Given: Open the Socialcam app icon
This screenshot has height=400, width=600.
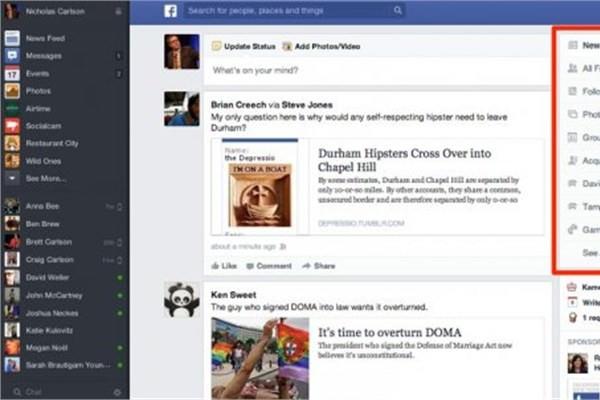Looking at the screenshot, I should [12, 126].
